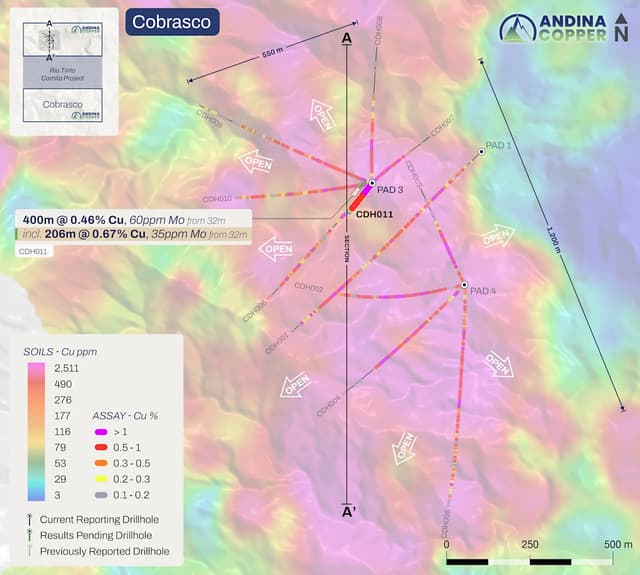This screenshot has height=575, width=640.
Task: Click the incl. 206m @ 0.67% Cu line
Action: pos(133,234)
